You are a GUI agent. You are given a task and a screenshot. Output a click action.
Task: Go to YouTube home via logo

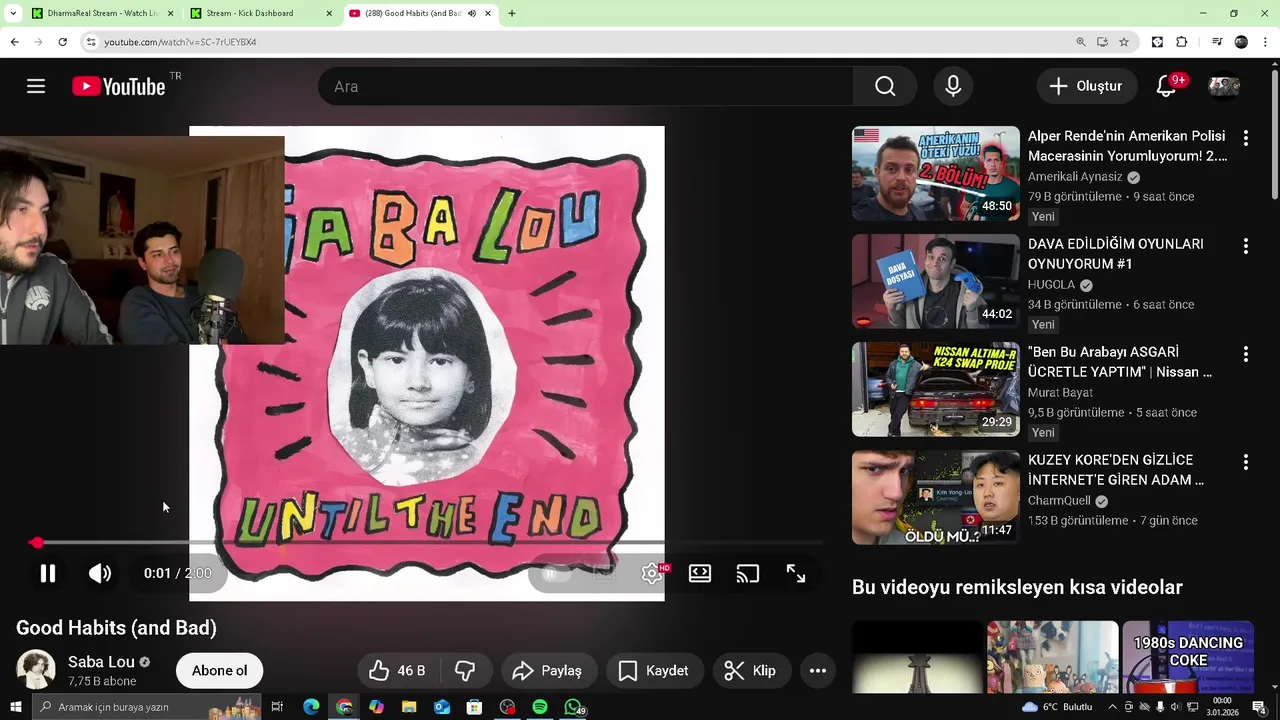118,87
